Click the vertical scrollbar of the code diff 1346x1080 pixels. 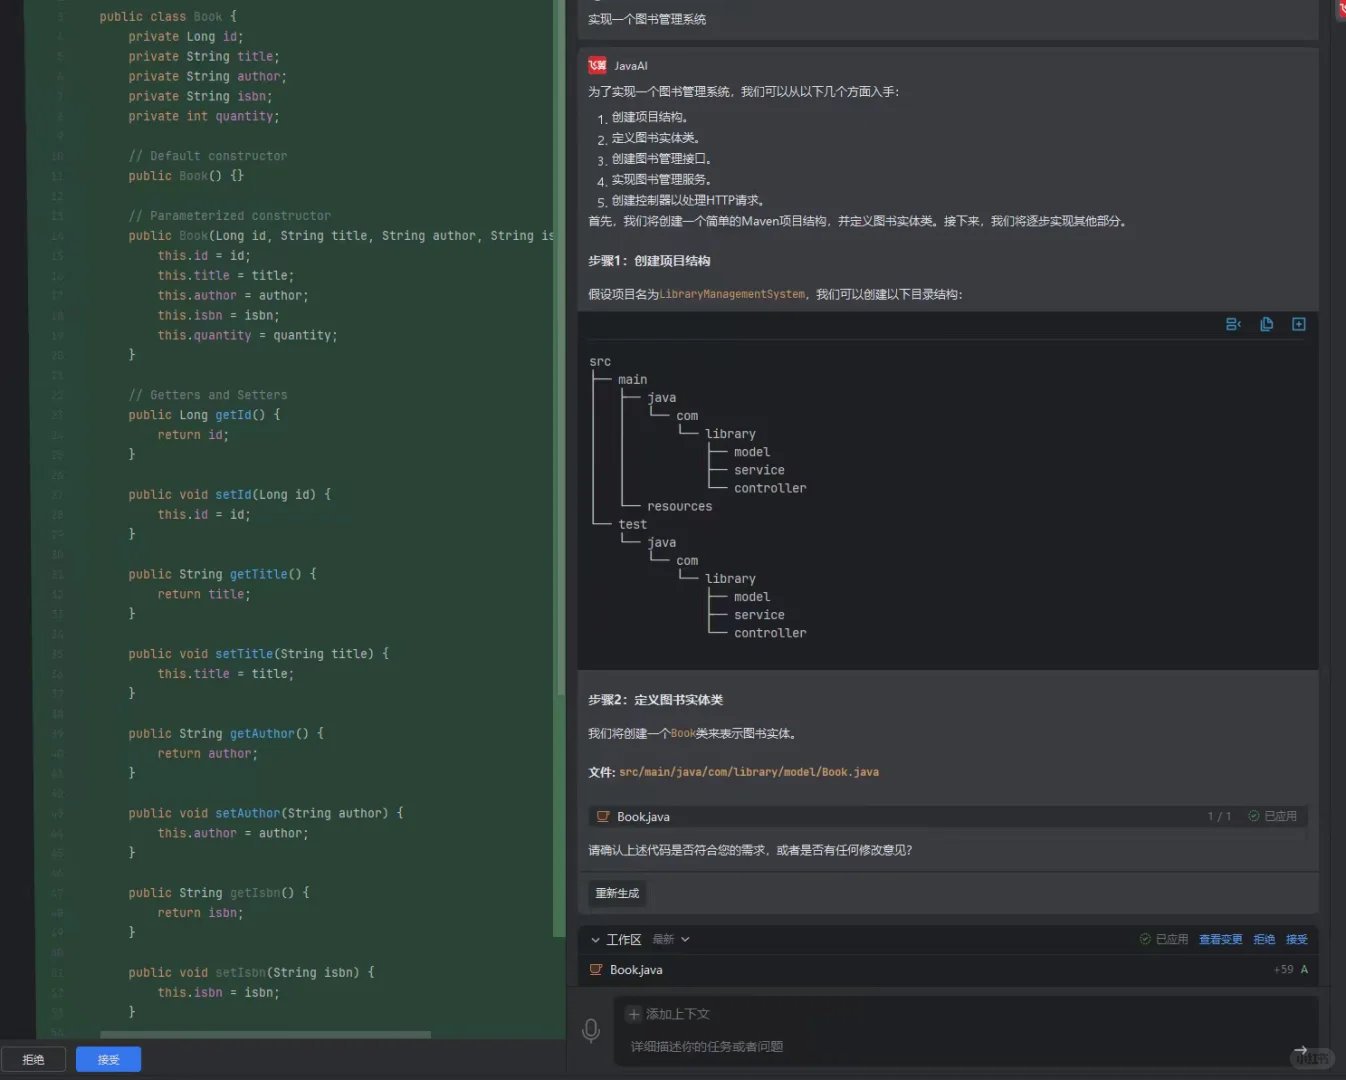(x=560, y=350)
